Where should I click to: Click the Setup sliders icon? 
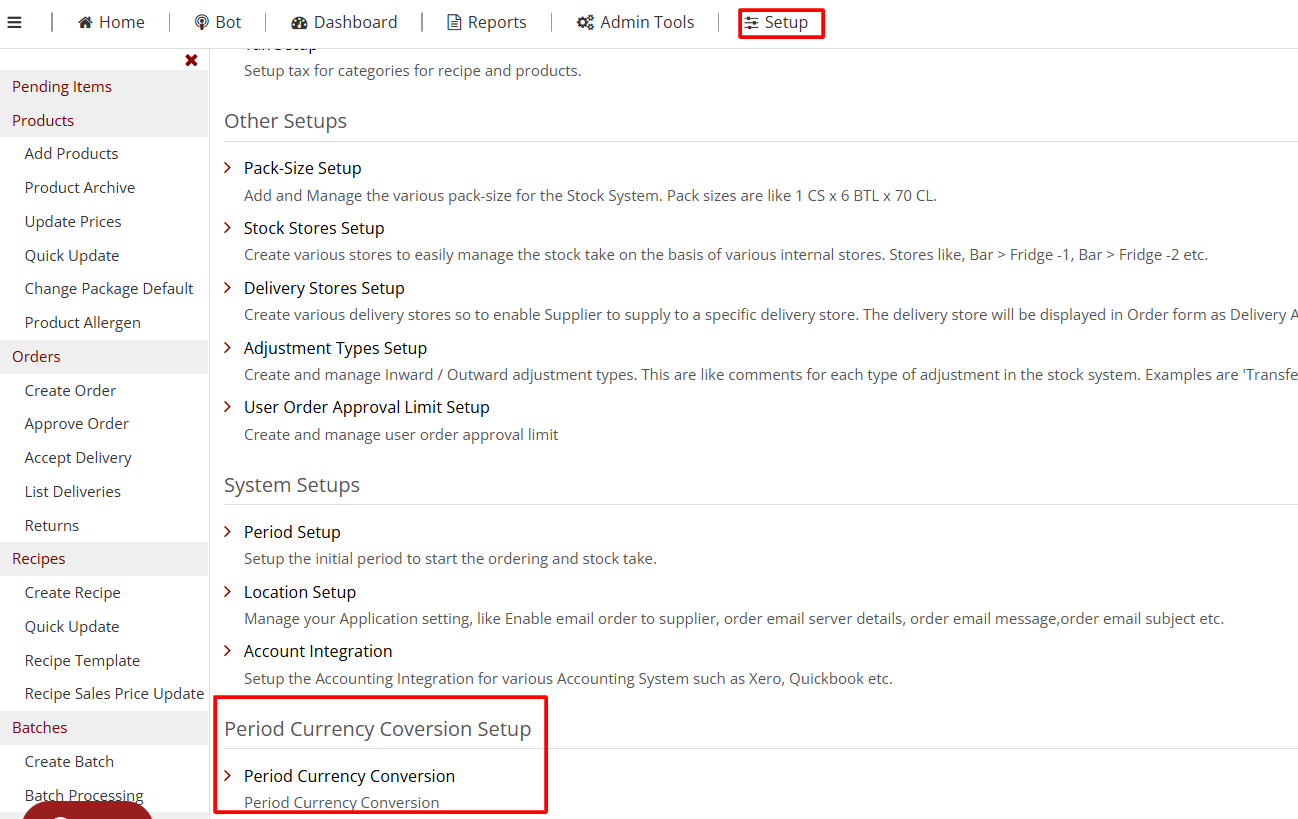[x=751, y=22]
